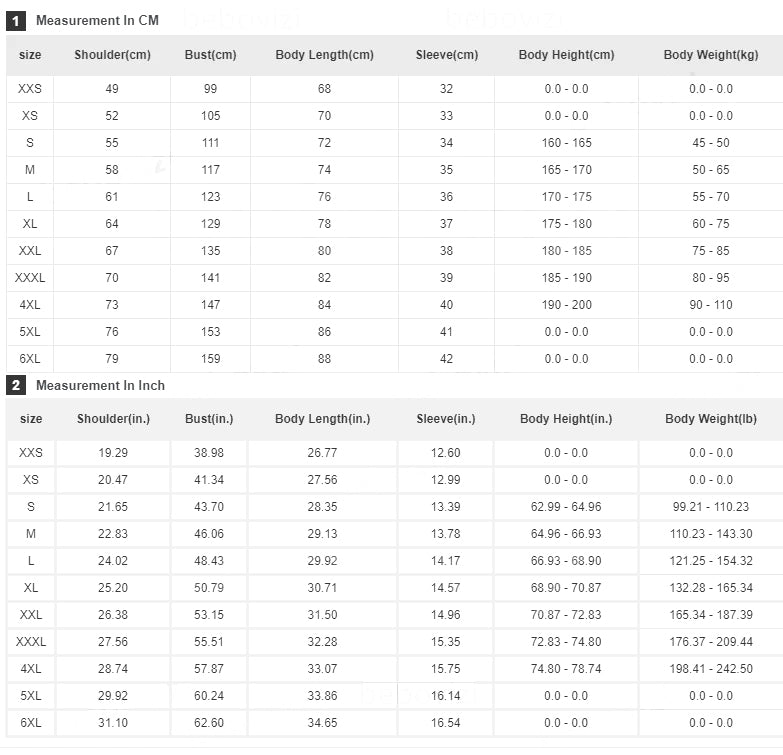This screenshot has height=755, width=783.
Task: Click the Sleeve(cm) column header
Action: pos(446,55)
